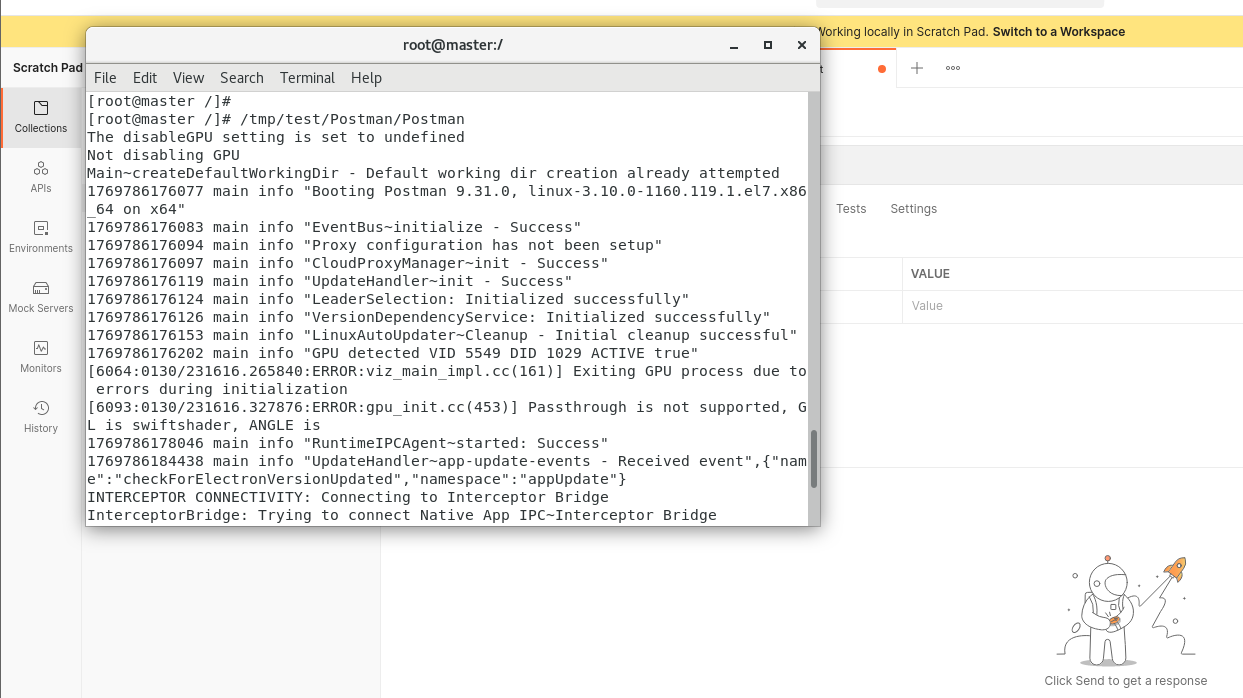
Task: Open the terminal Terminal menu
Action: click(308, 78)
